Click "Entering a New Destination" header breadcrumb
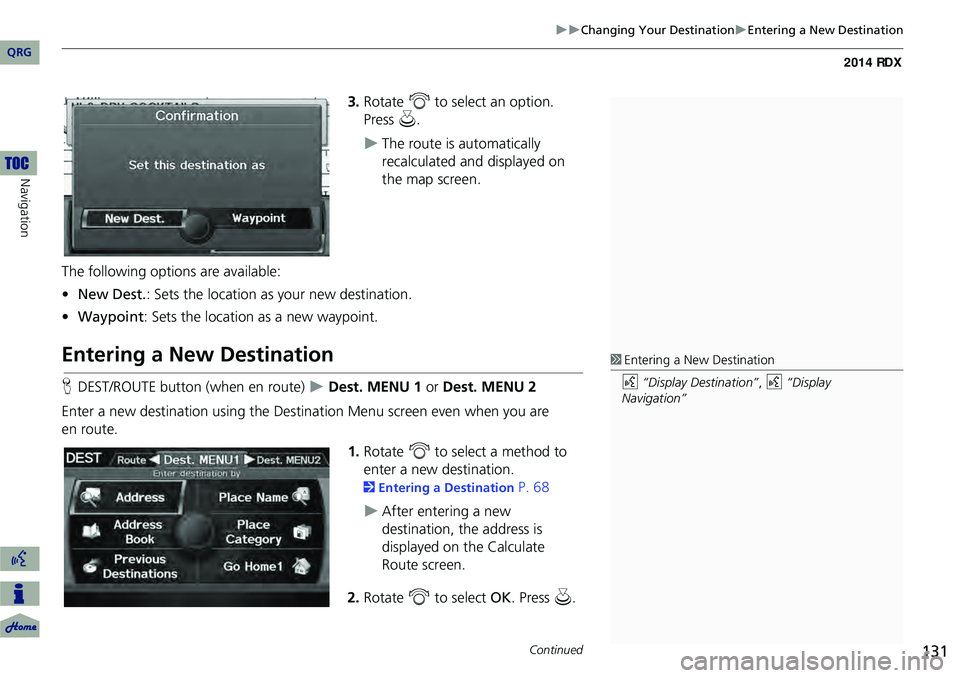This screenshot has height=678, width=960. [824, 30]
